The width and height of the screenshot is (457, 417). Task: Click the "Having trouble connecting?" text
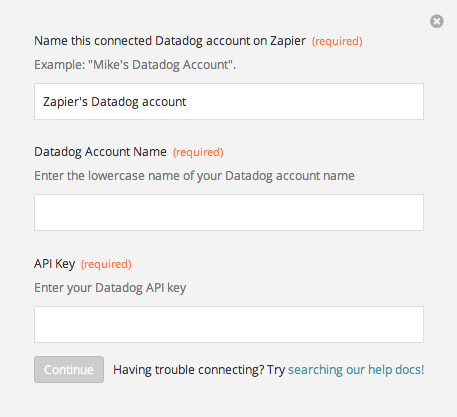(188, 370)
